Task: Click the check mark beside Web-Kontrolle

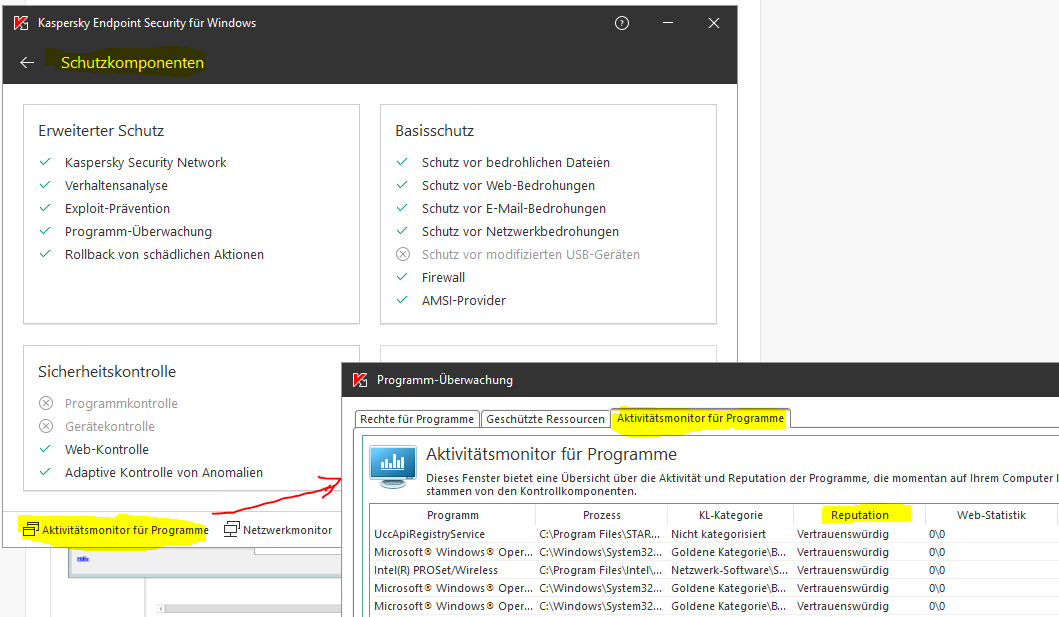Action: [x=45, y=449]
